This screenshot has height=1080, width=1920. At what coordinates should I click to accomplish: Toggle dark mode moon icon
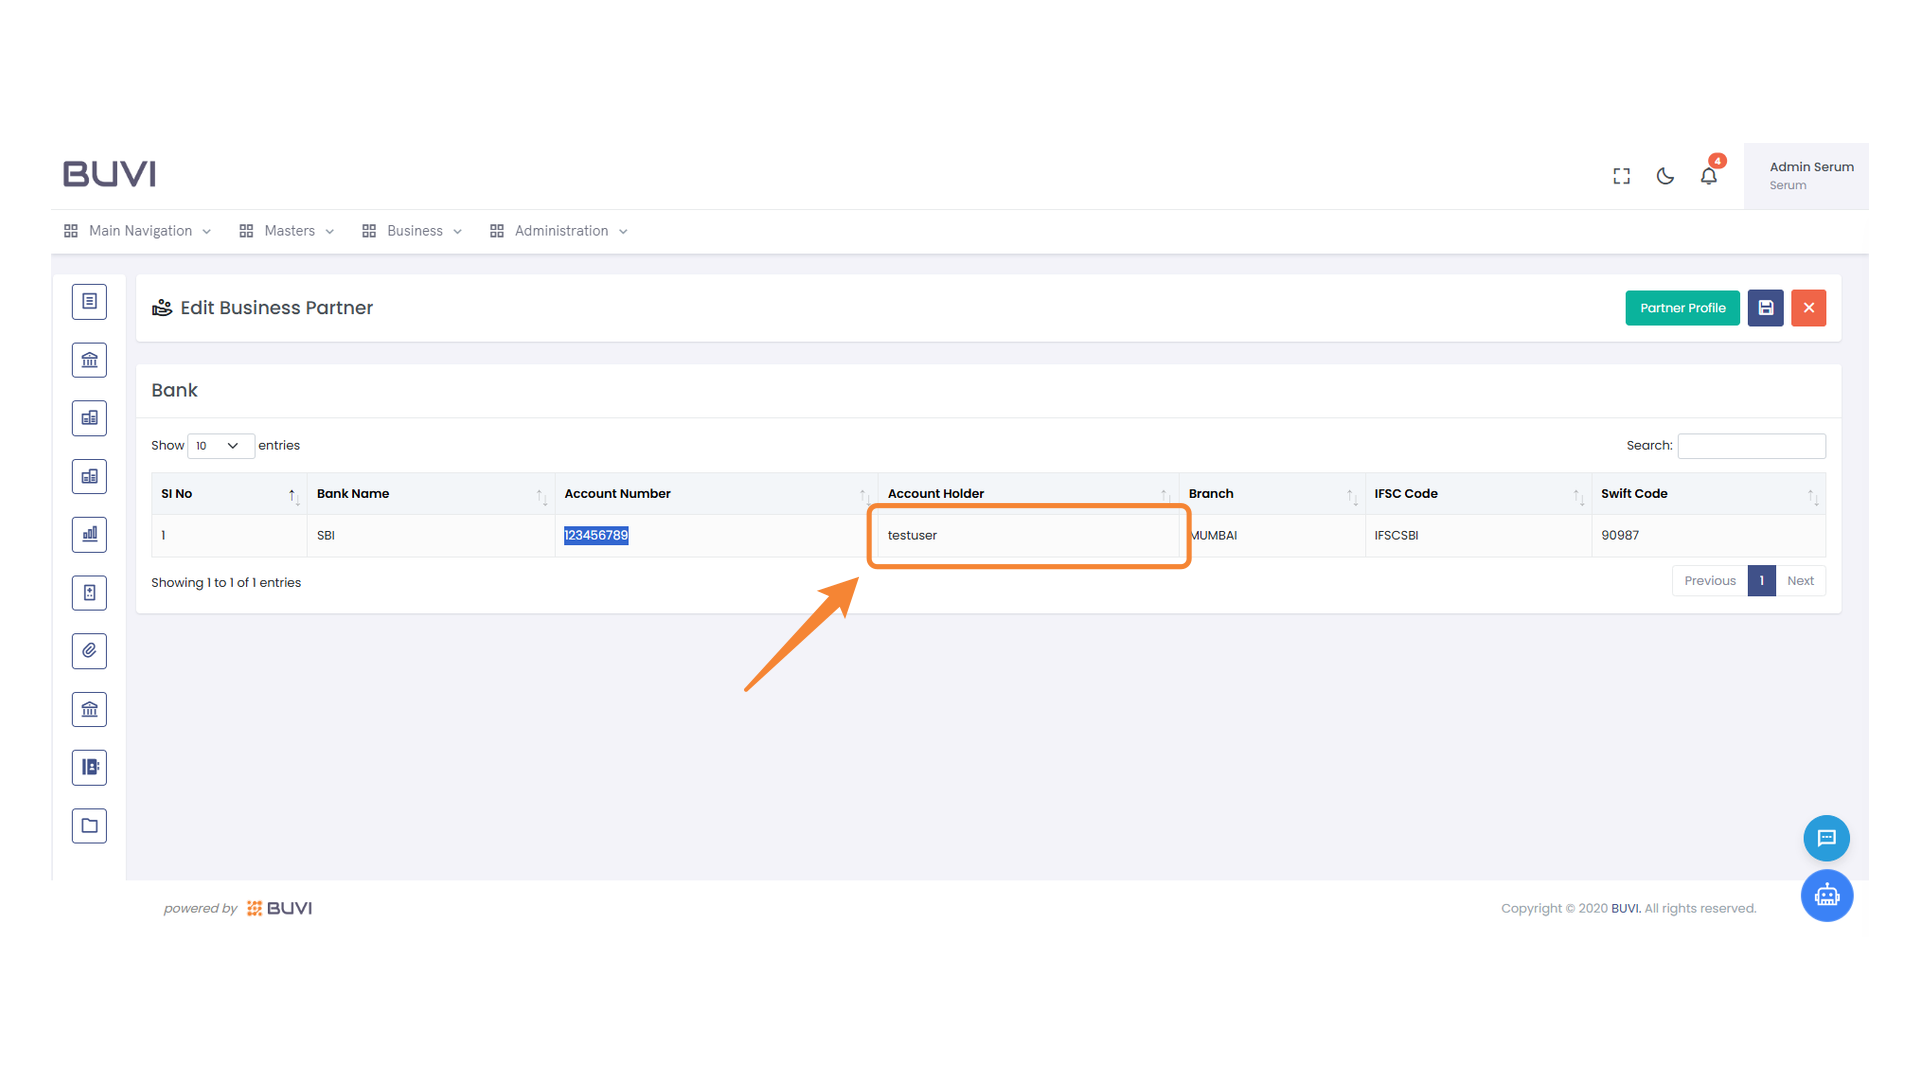(x=1665, y=176)
